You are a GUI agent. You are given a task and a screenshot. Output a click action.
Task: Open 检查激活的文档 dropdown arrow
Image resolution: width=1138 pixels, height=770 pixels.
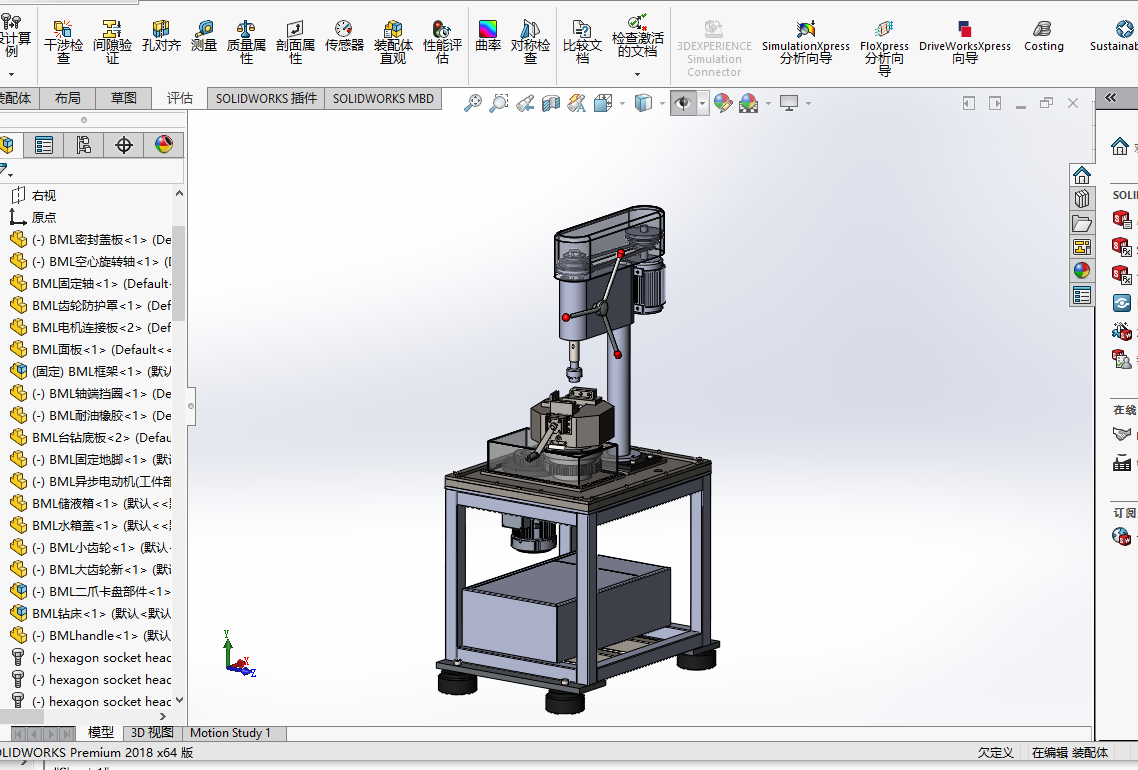pos(637,74)
